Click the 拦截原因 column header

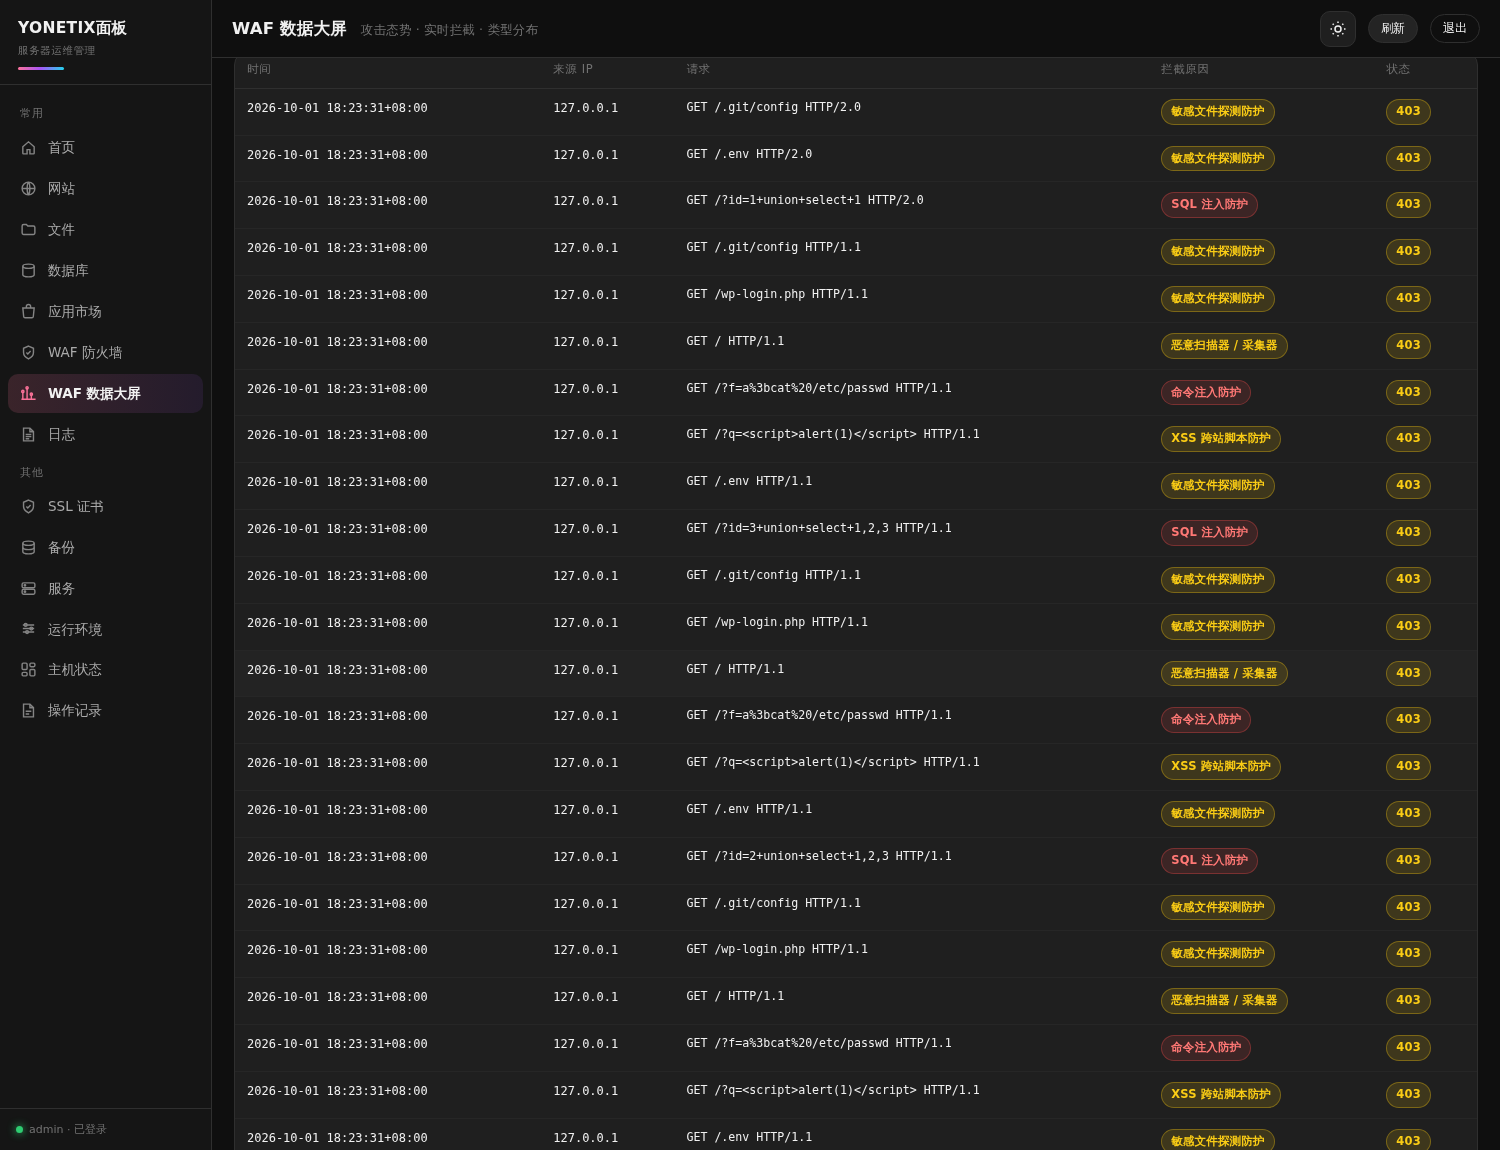[1185, 70]
